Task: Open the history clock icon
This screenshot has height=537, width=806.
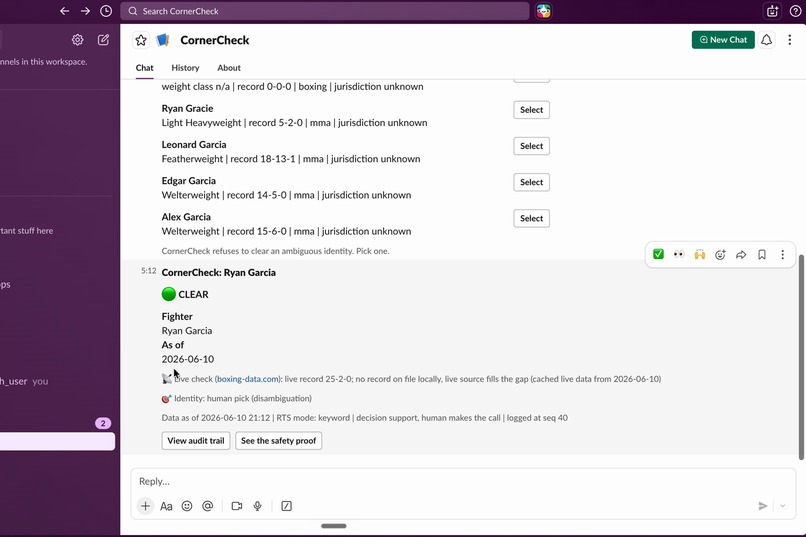Action: [106, 11]
